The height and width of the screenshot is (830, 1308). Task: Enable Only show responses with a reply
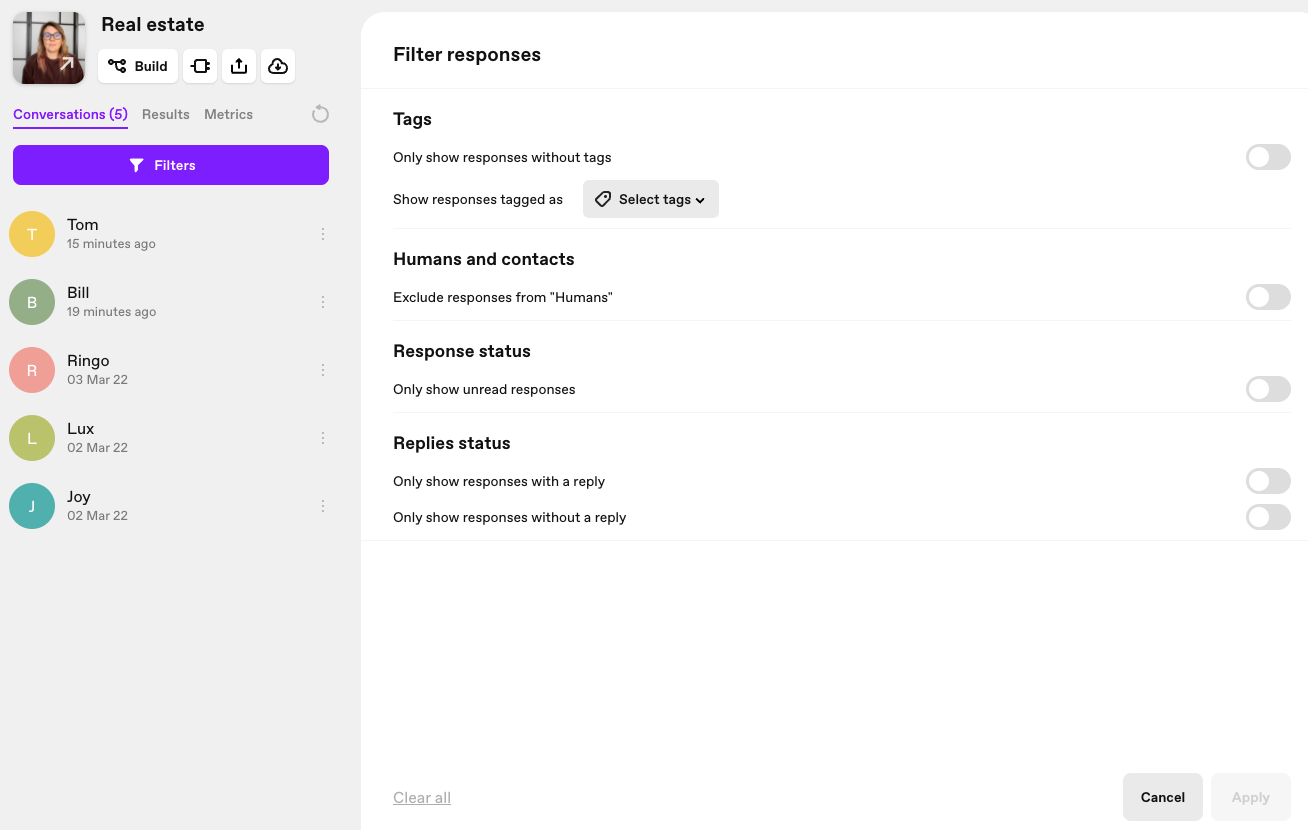click(1268, 481)
